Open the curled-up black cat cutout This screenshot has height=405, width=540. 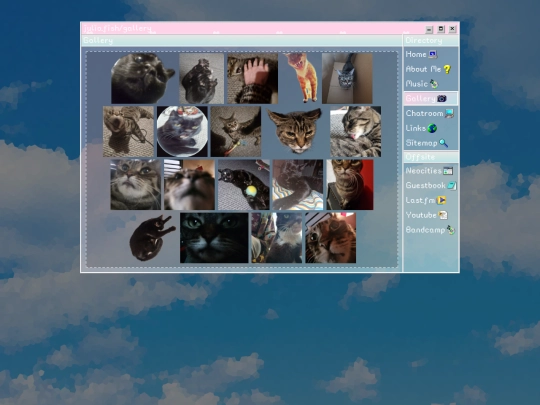152,238
